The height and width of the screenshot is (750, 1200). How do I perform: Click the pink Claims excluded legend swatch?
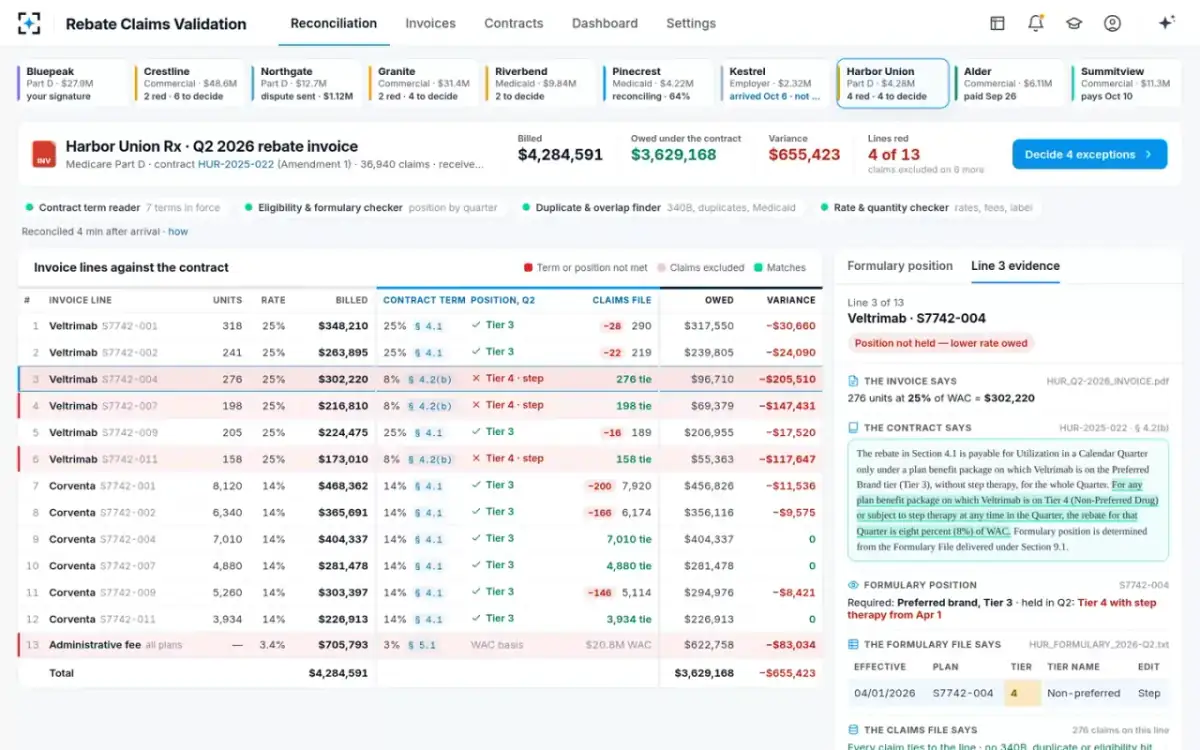point(661,268)
